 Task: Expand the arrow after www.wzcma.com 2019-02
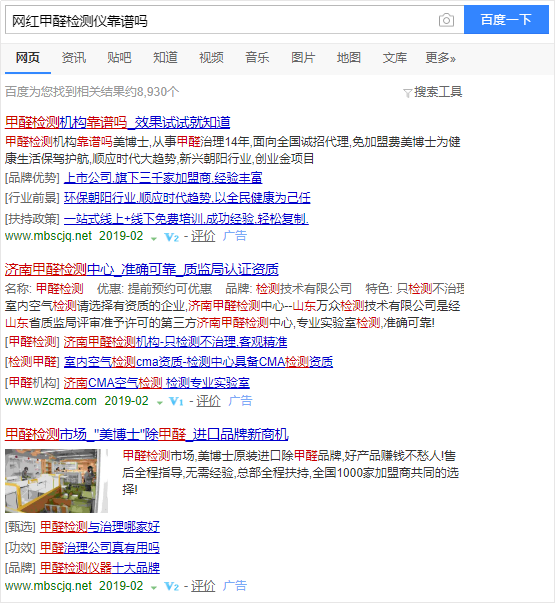(x=160, y=403)
